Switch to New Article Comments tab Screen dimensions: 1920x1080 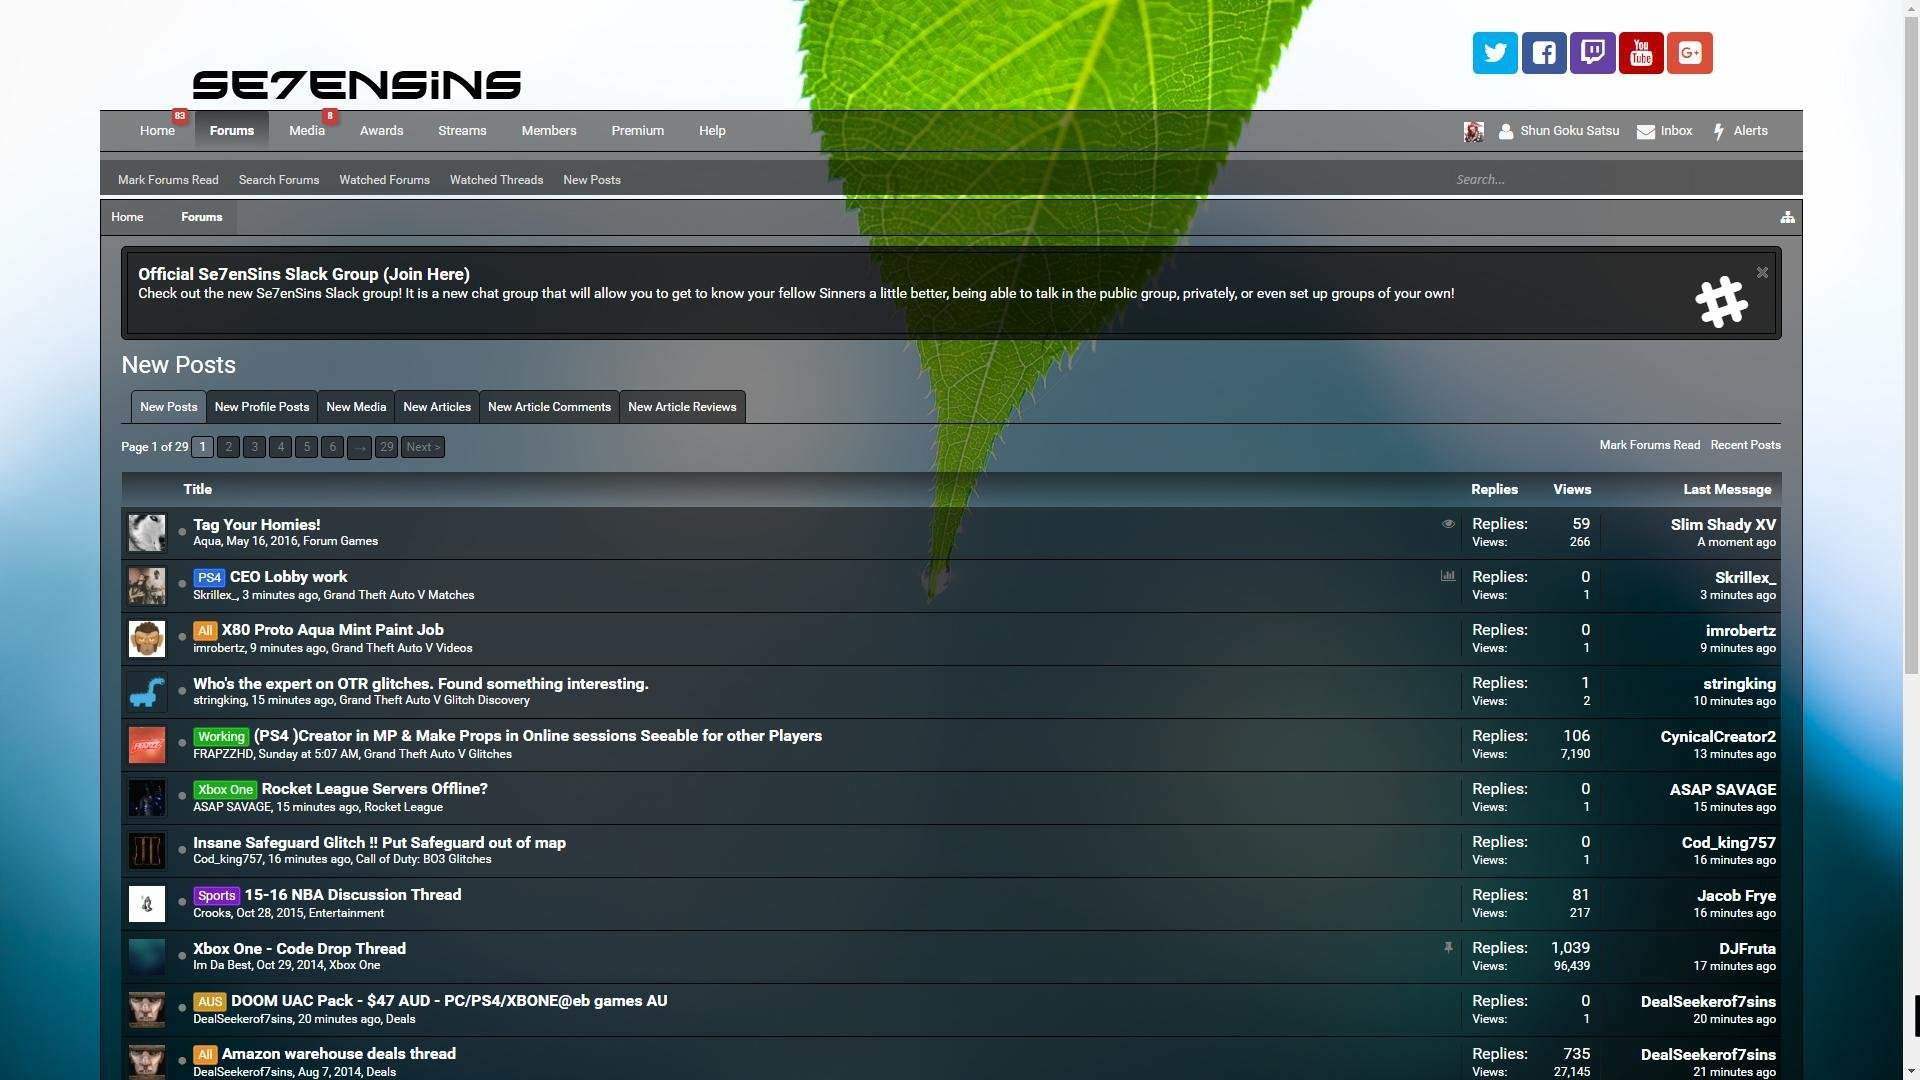pos(549,407)
